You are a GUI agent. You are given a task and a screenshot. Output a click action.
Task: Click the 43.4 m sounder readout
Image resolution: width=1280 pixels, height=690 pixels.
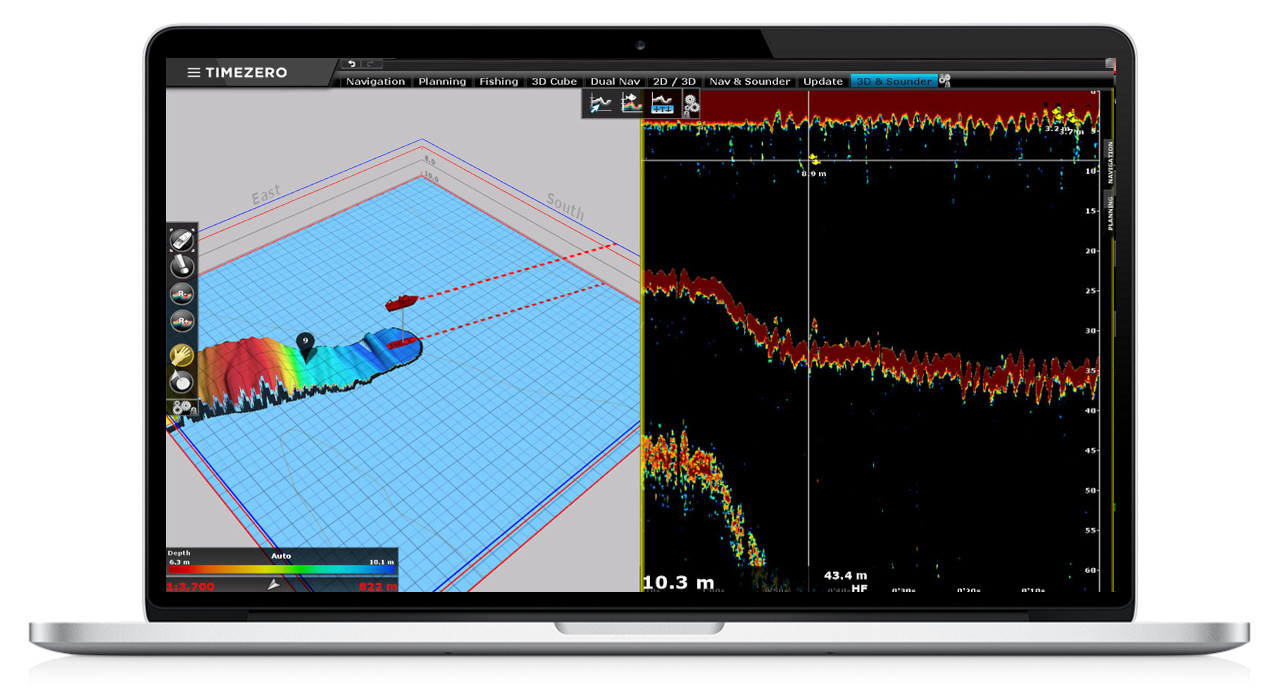pos(845,575)
